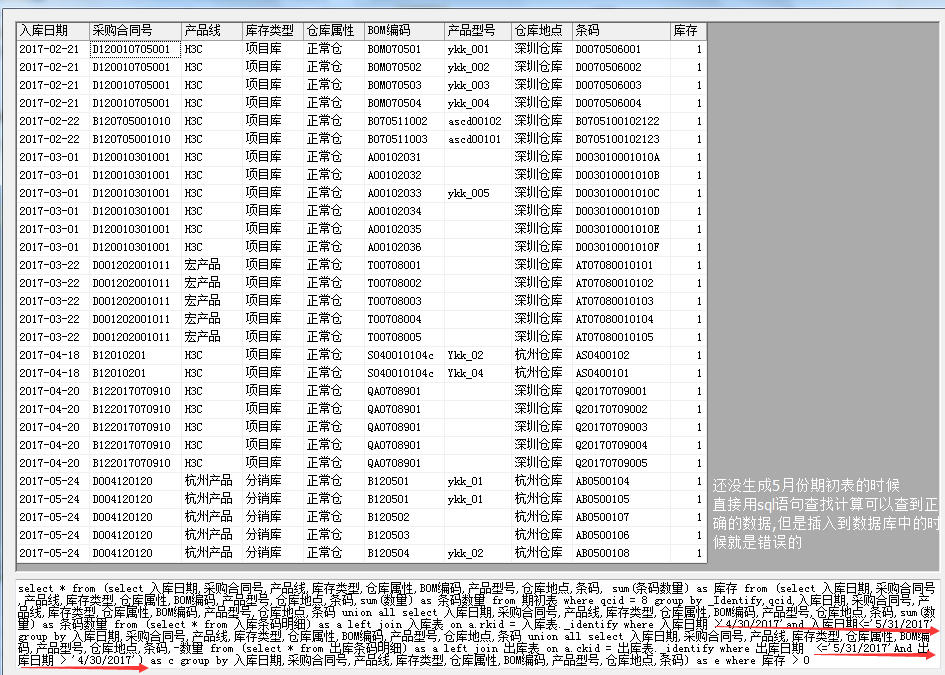Click the 库存 column header
The height and width of the screenshot is (675, 945).
point(688,31)
